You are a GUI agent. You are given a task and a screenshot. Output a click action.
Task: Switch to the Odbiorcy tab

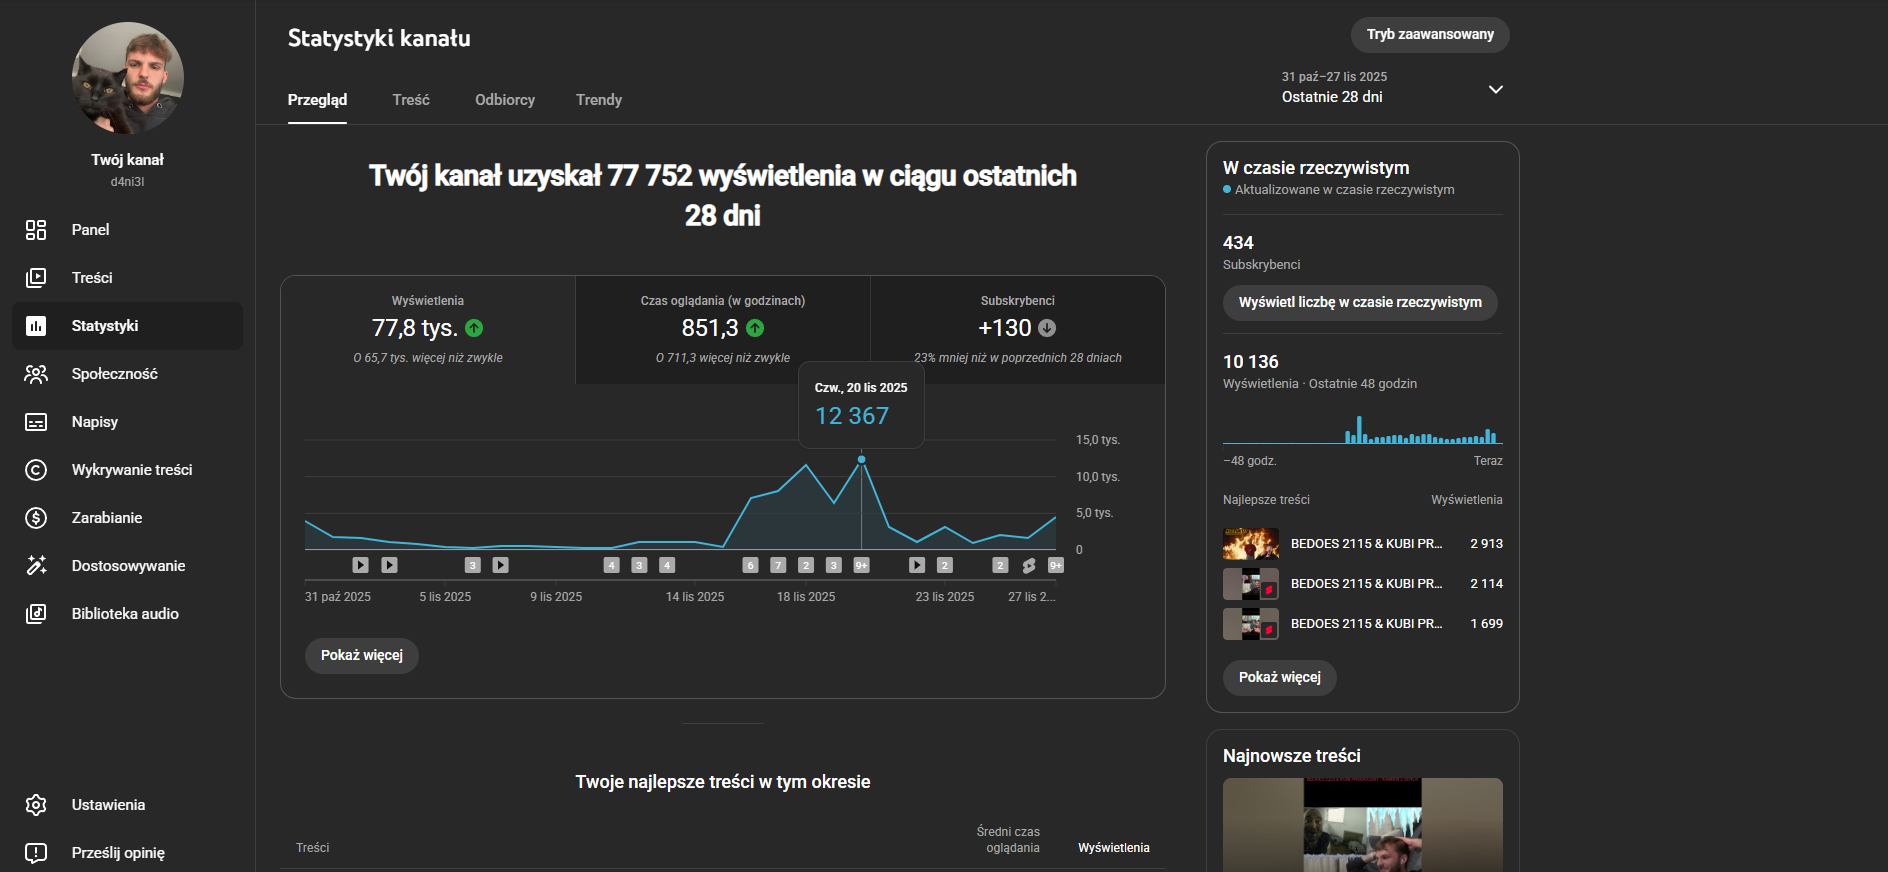505,100
